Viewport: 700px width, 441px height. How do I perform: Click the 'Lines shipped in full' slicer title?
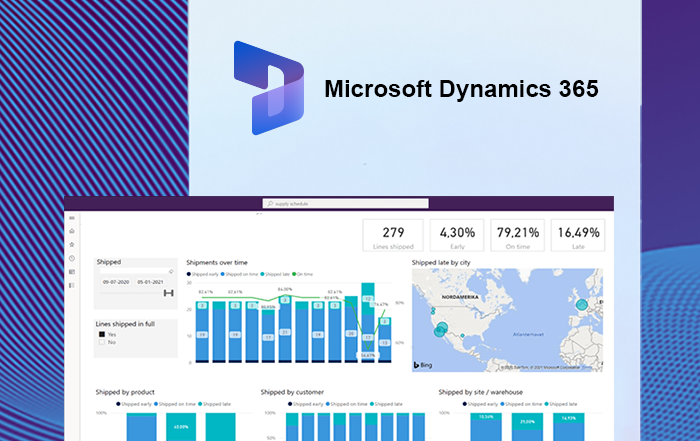coord(125,324)
